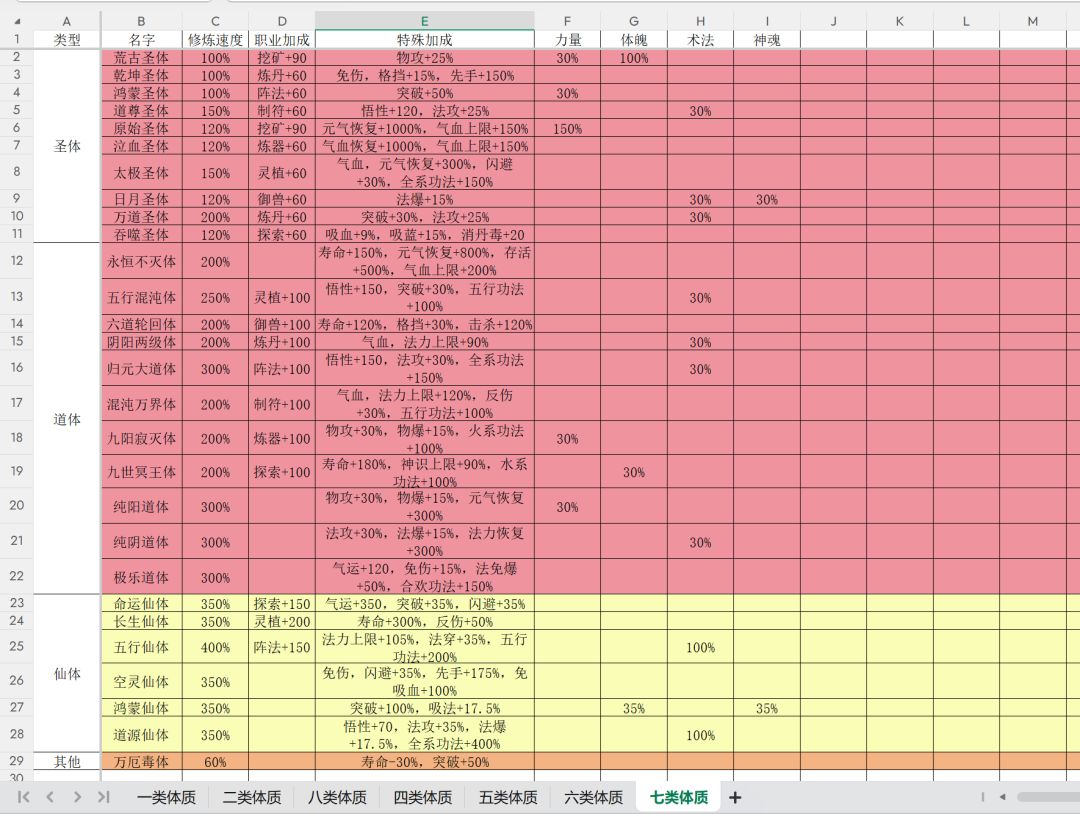Viewport: 1080px width, 814px height.
Task: Click the 寿命-30%，突破+50% cell
Action: [x=424, y=762]
